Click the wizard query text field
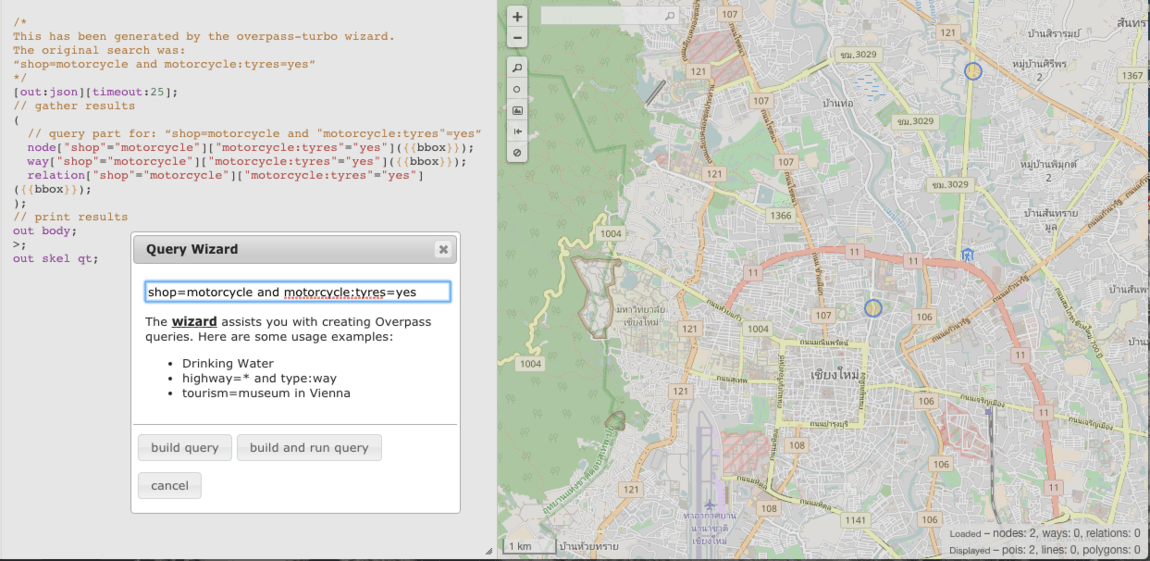1150x561 pixels. [x=298, y=292]
